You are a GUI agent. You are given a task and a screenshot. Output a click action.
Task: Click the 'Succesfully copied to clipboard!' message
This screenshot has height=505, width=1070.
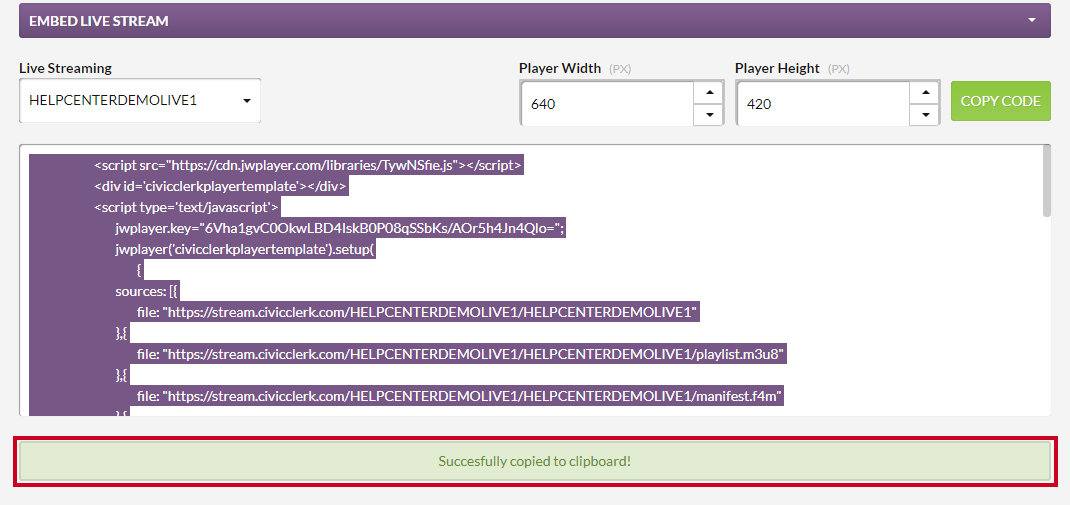(x=535, y=461)
